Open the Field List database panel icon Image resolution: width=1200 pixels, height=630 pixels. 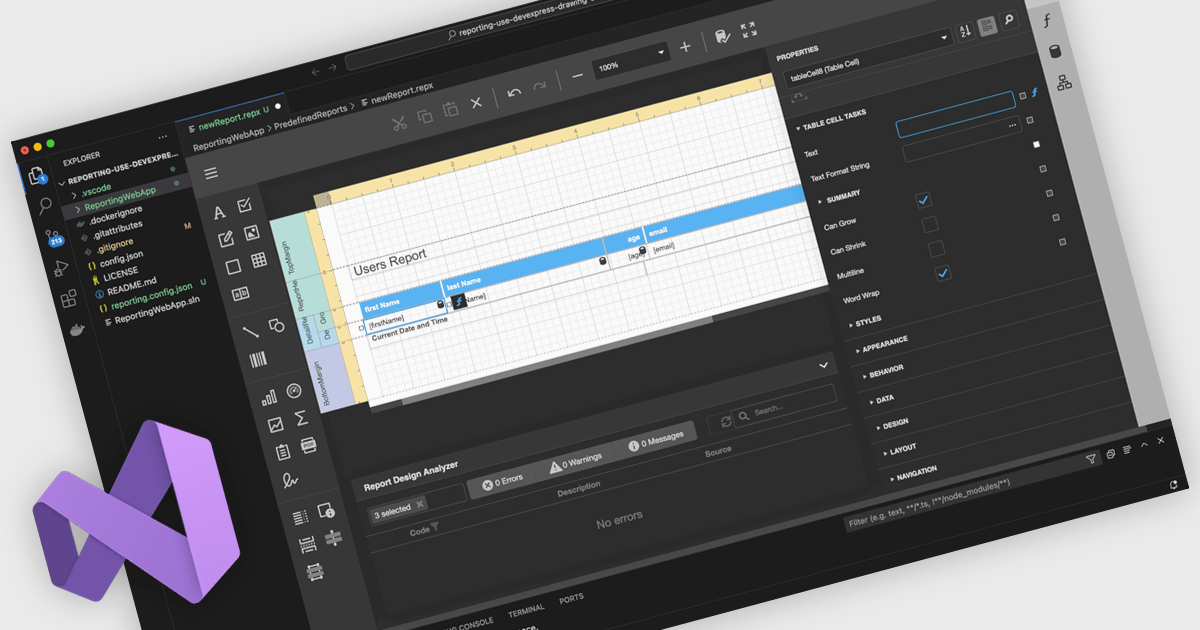1055,52
